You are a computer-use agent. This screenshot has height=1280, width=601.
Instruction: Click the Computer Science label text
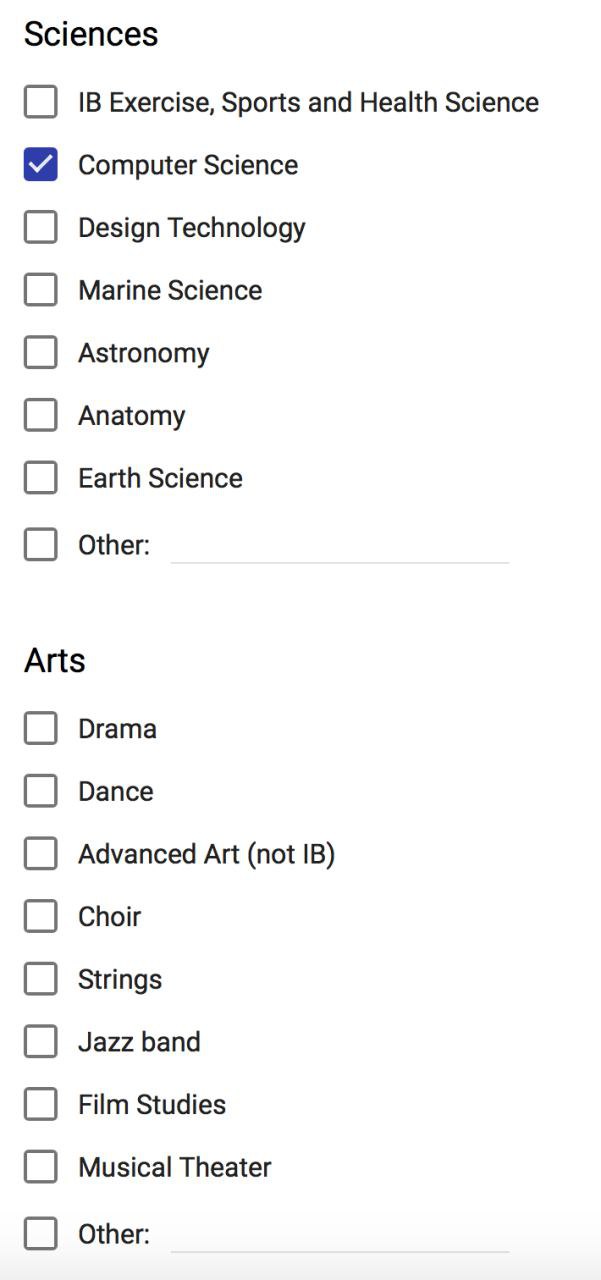tap(188, 165)
